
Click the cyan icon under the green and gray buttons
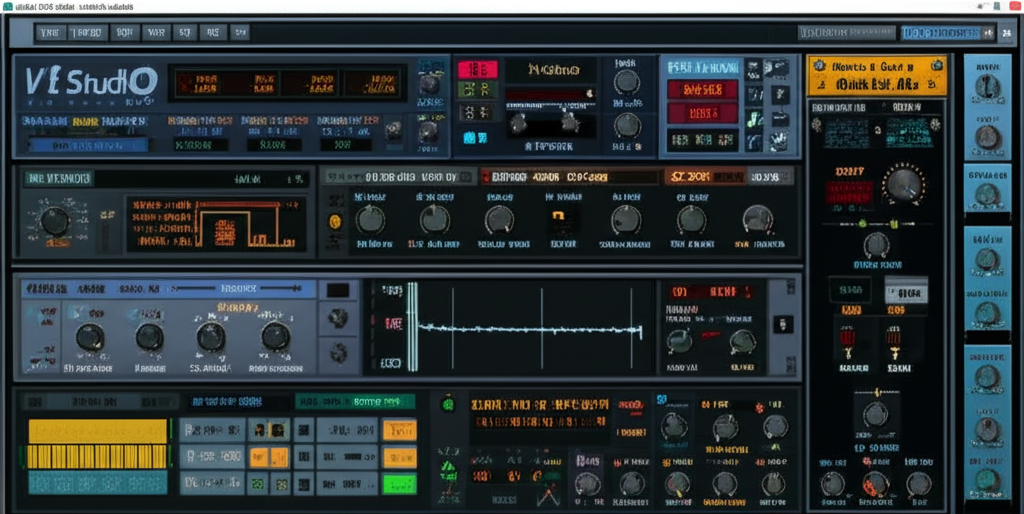[x=475, y=137]
